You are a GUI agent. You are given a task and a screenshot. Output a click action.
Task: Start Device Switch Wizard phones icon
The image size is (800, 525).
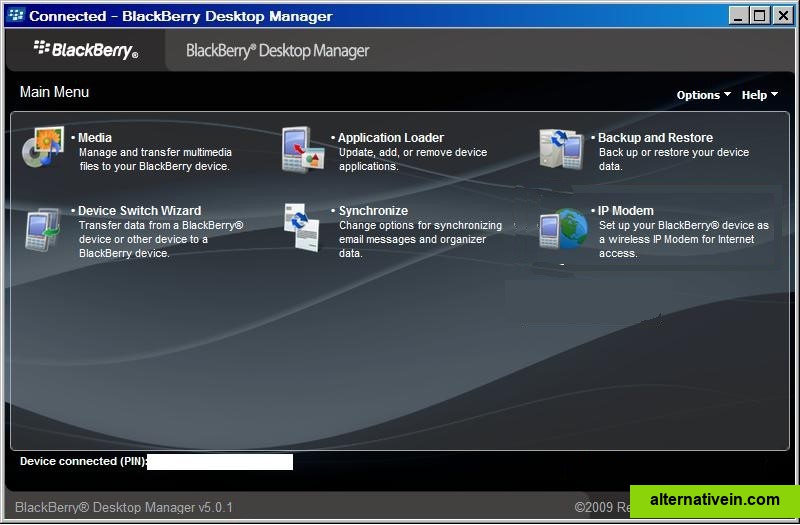pos(43,229)
